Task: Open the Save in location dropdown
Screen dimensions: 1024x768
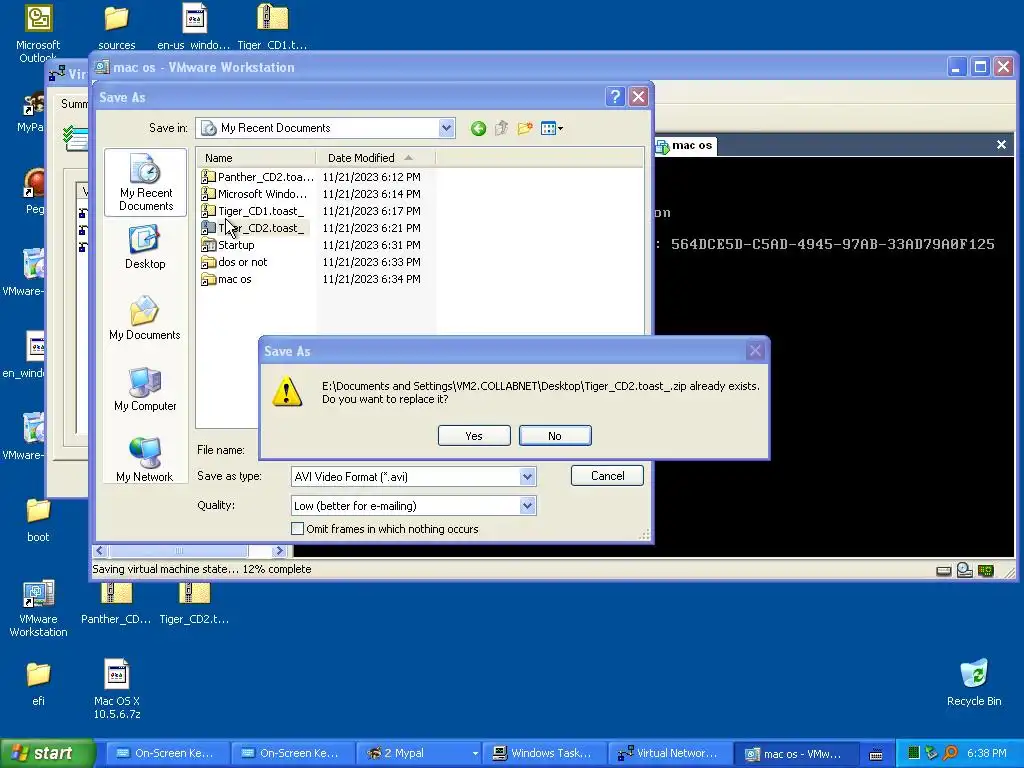Action: coord(446,128)
